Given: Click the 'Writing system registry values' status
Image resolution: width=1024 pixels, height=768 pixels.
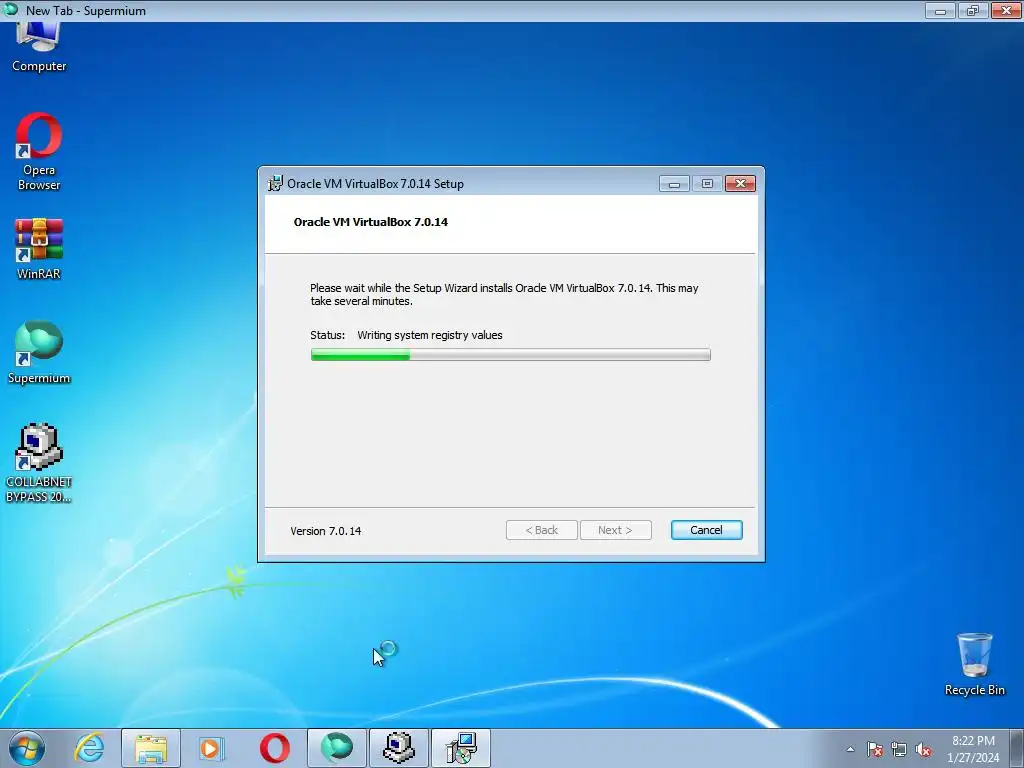Looking at the screenshot, I should coord(430,335).
